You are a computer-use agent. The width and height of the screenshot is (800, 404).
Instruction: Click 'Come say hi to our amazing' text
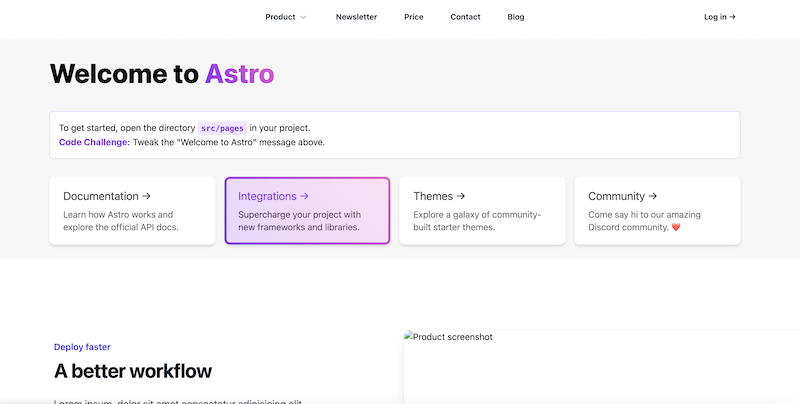point(644,215)
